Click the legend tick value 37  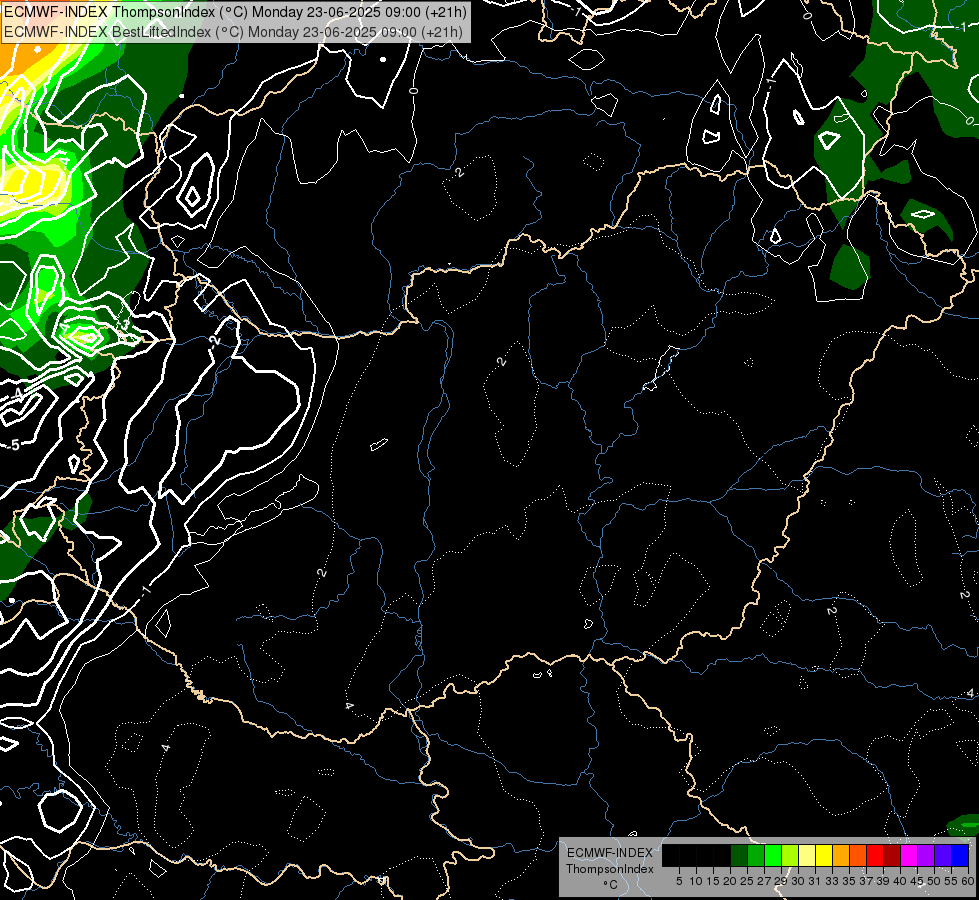(x=867, y=881)
